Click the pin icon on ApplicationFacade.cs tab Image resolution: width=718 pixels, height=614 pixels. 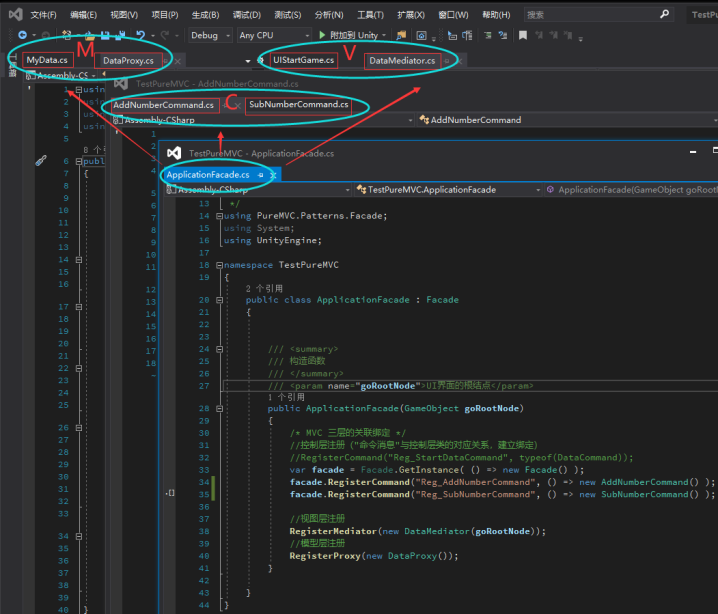point(261,175)
